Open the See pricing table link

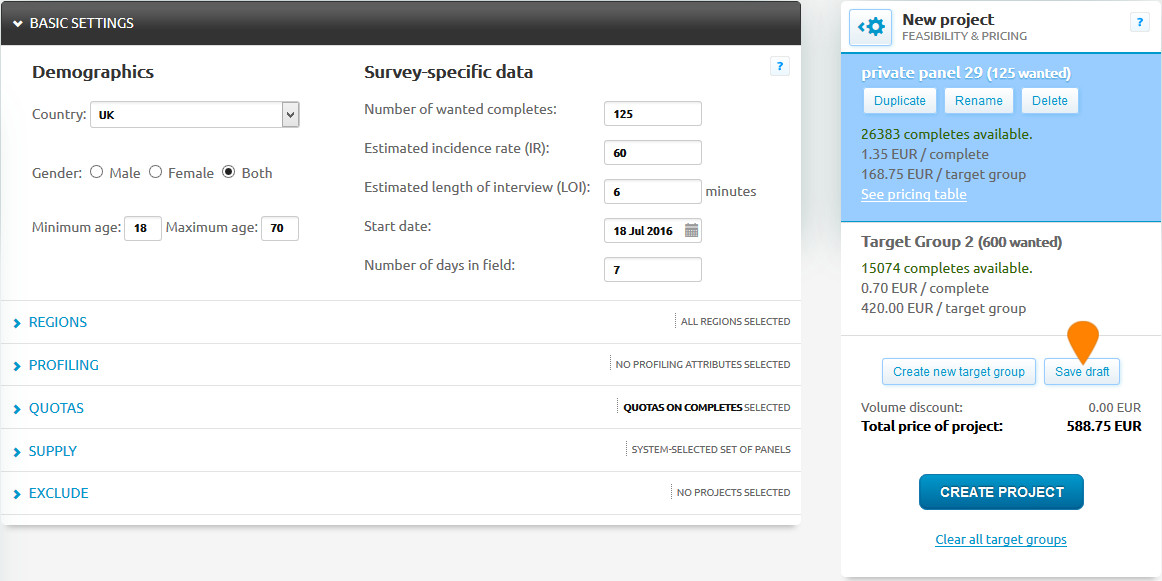tap(913, 194)
